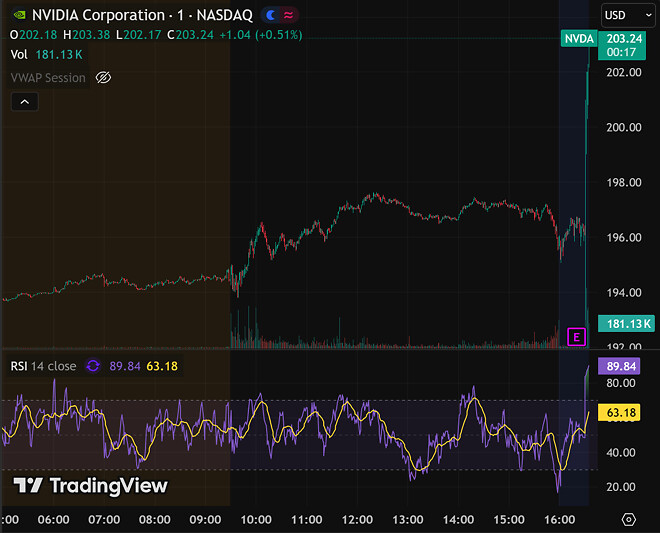Click the VWAP Session indicator label
The image size is (660, 533).
(48, 78)
